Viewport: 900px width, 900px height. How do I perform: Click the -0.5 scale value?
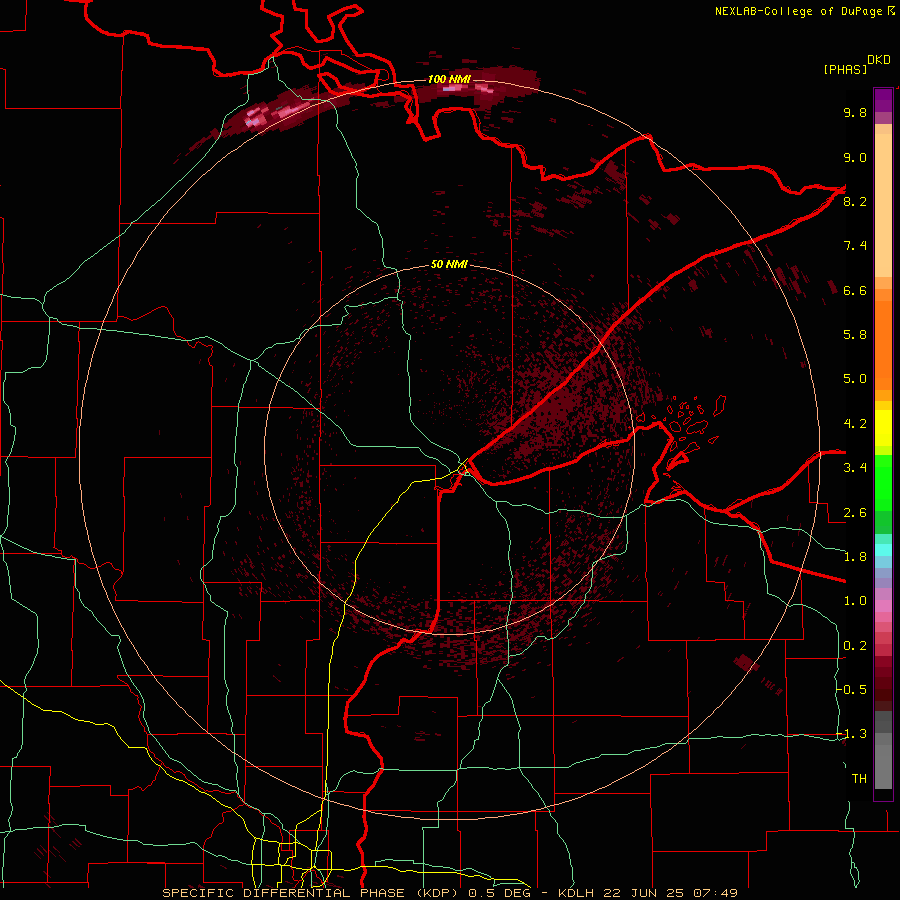click(x=851, y=690)
